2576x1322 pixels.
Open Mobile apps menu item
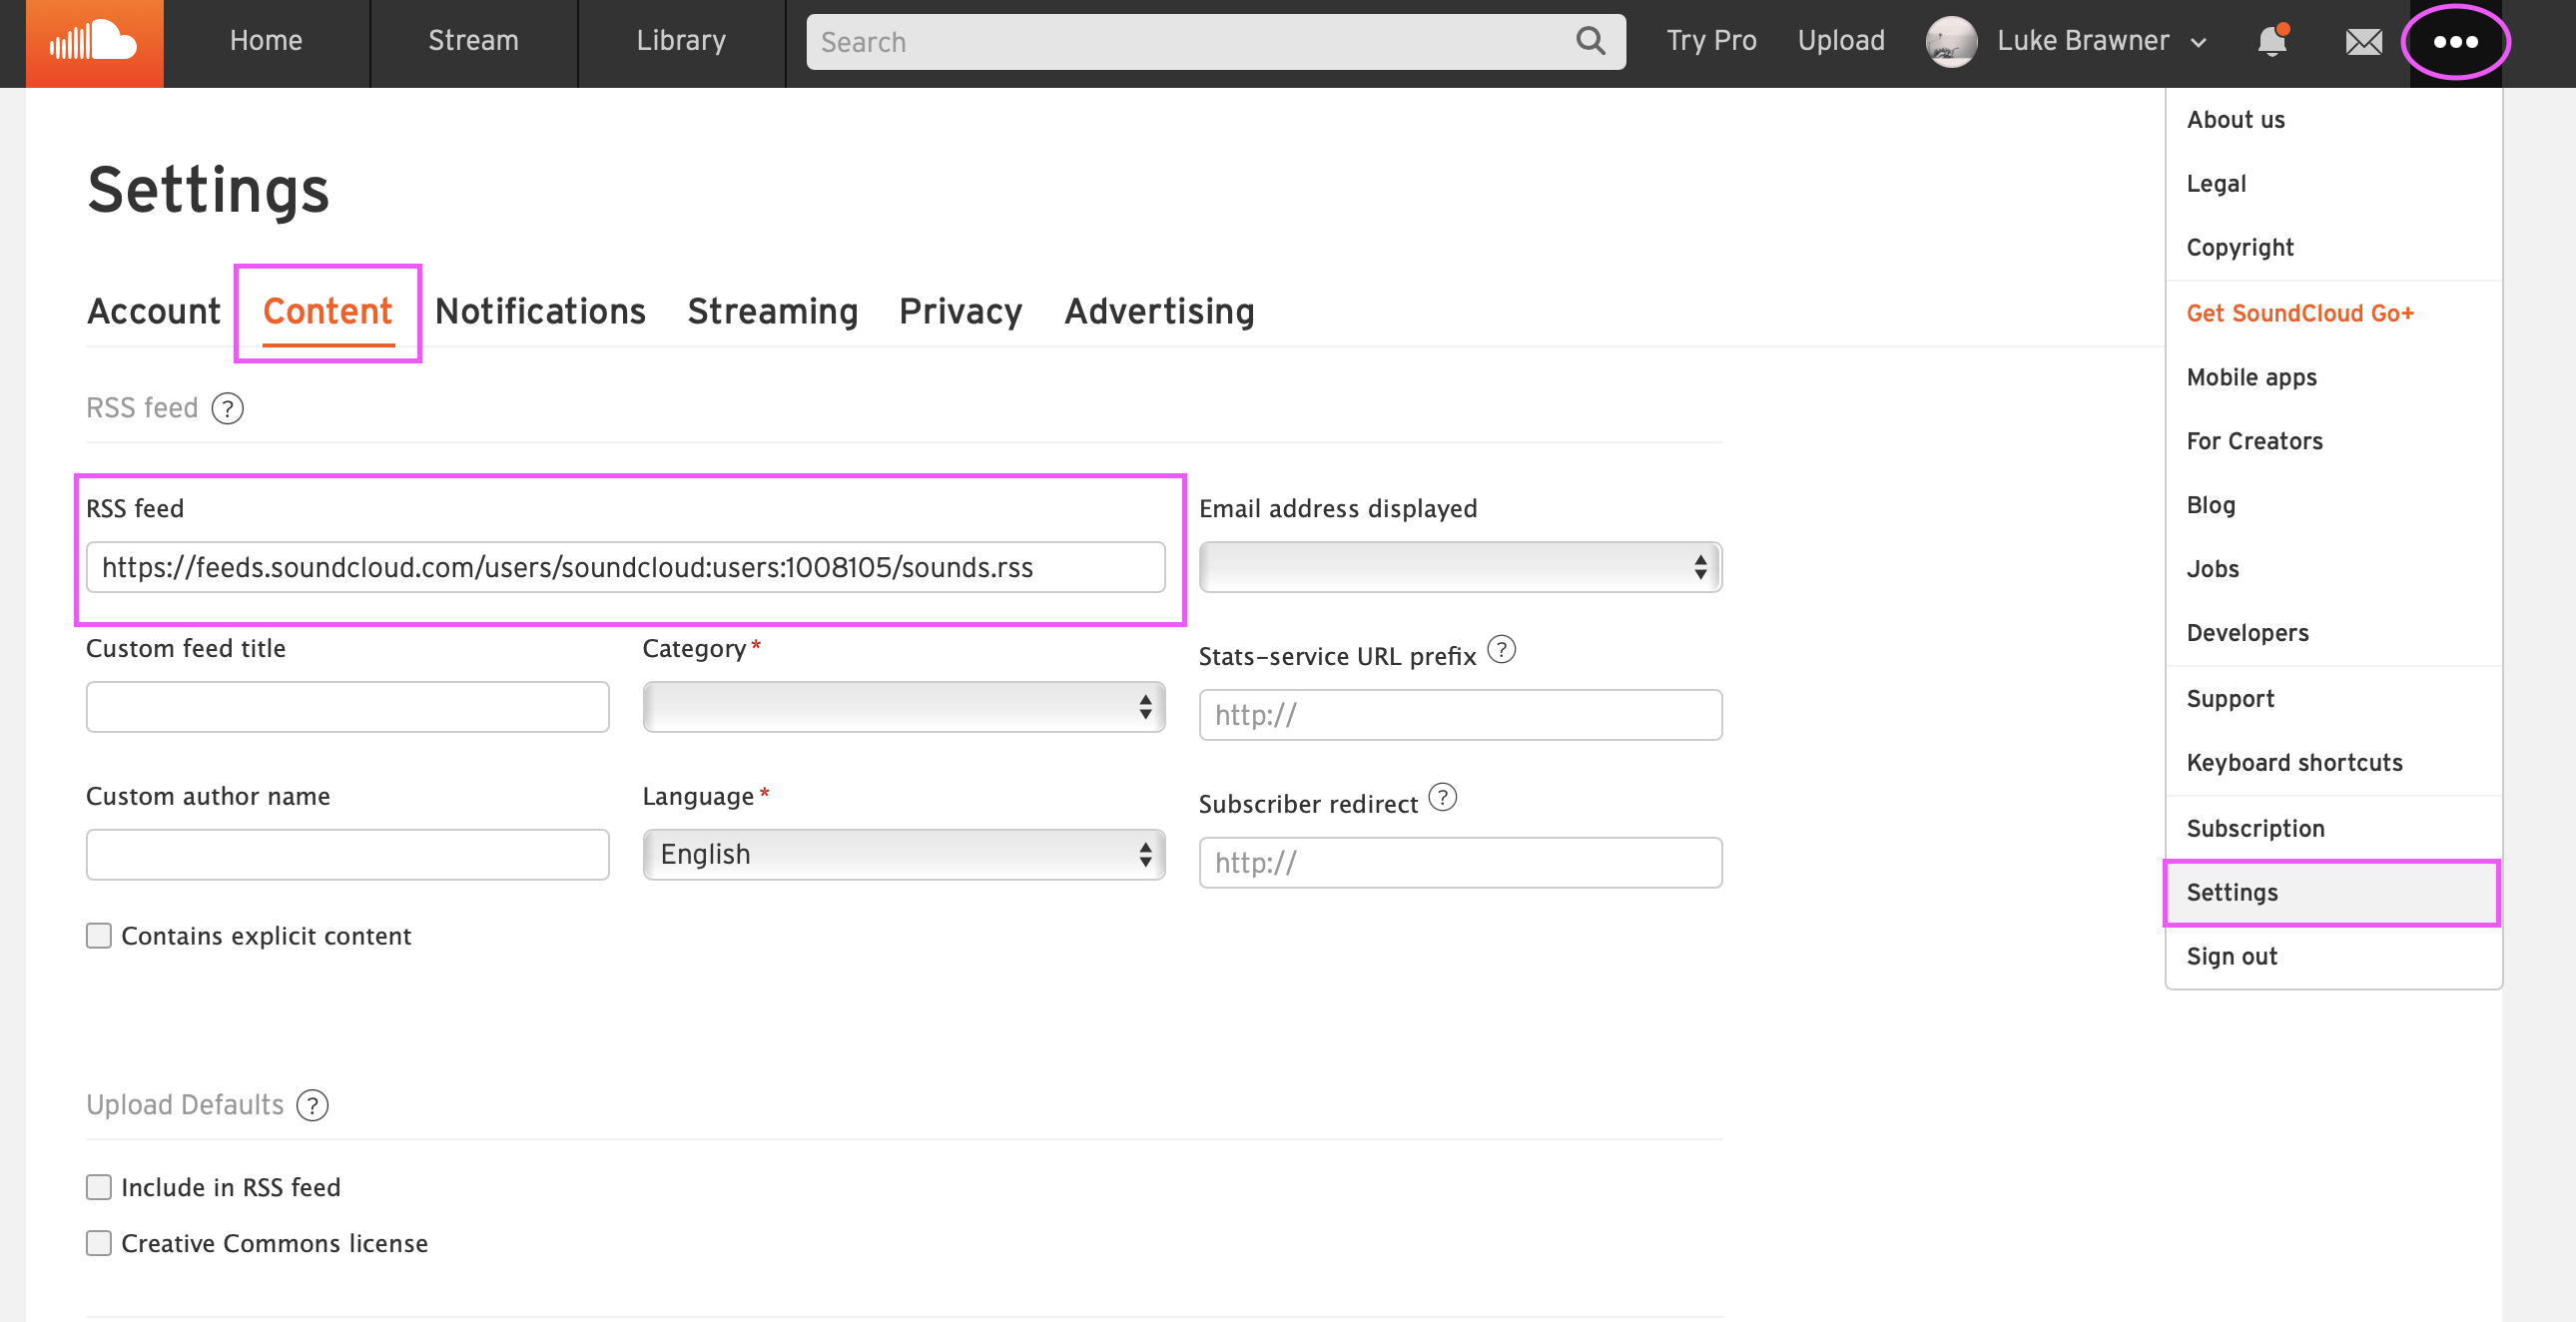(x=2333, y=377)
